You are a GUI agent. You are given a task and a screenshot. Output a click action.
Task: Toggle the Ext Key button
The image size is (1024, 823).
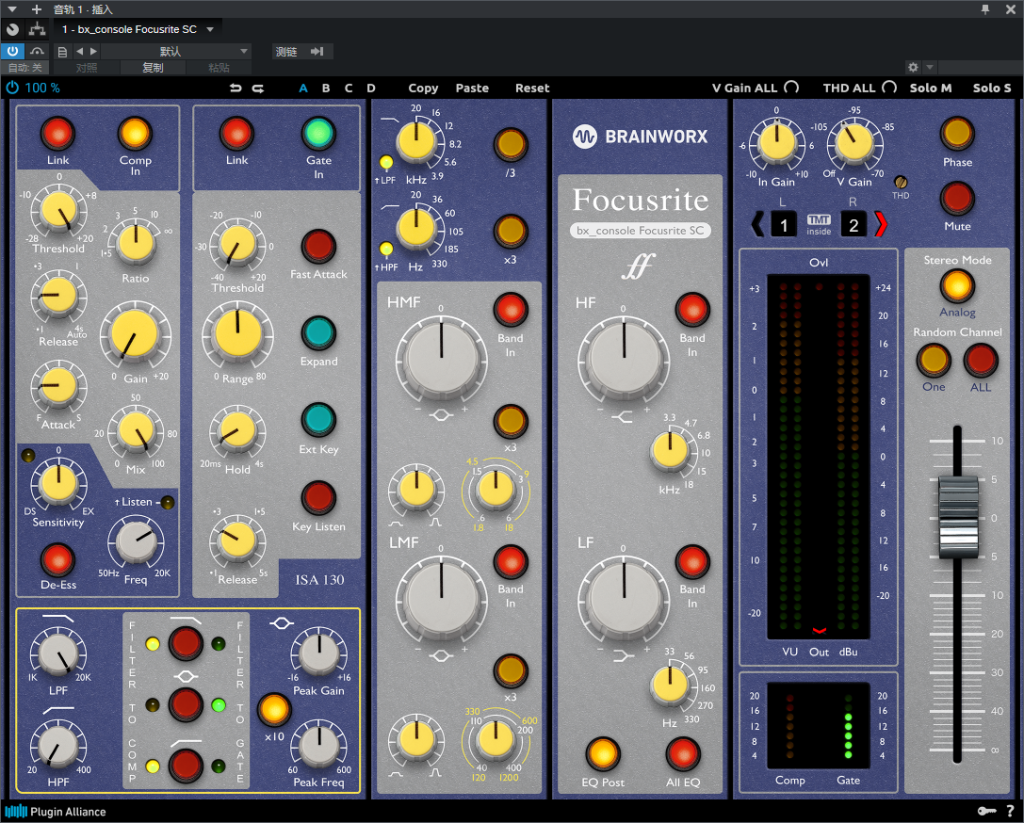tap(318, 420)
